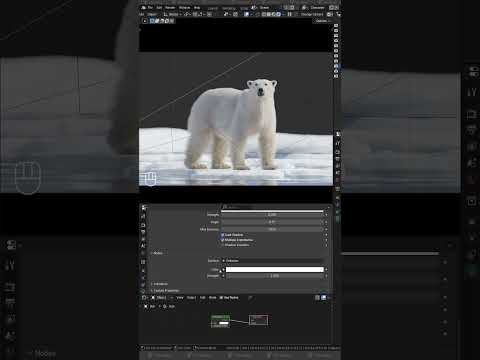Image resolution: width=480 pixels, height=360 pixels.
Task: Select the box select tool icon
Action: tap(152, 21)
